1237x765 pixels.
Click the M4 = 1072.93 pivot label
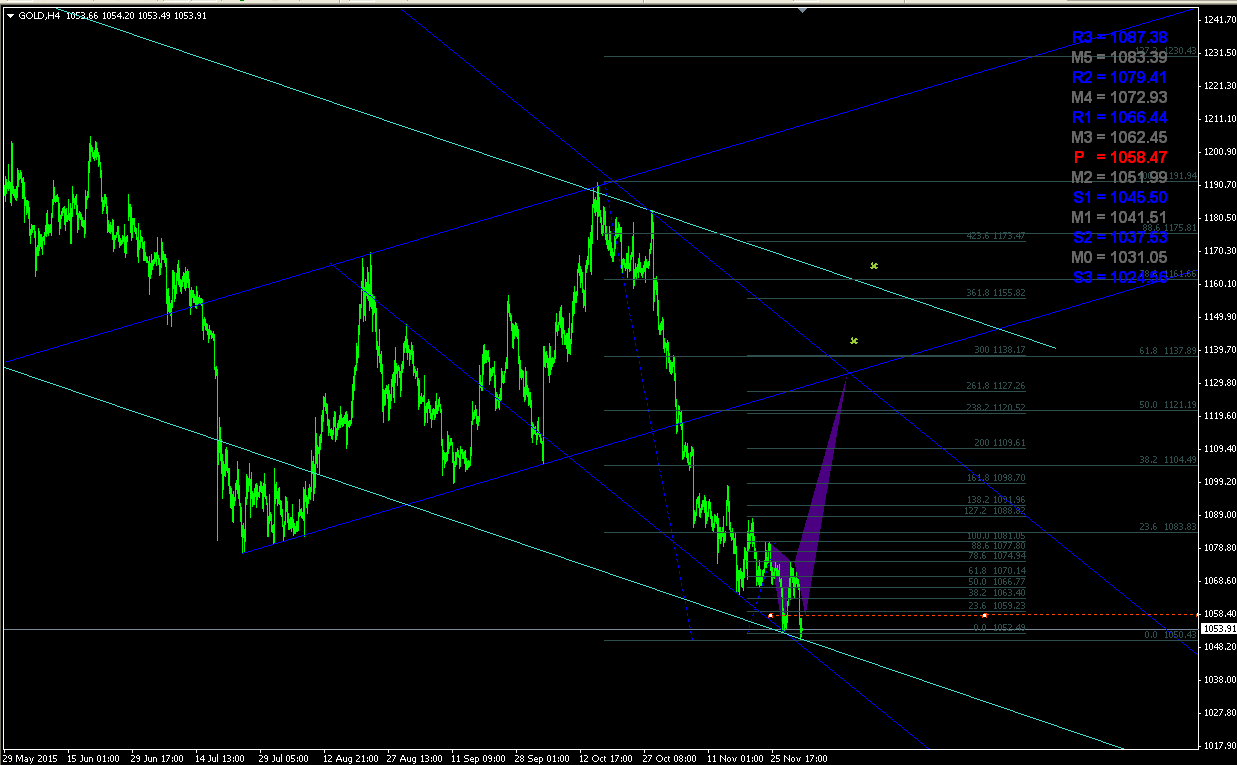(1120, 98)
